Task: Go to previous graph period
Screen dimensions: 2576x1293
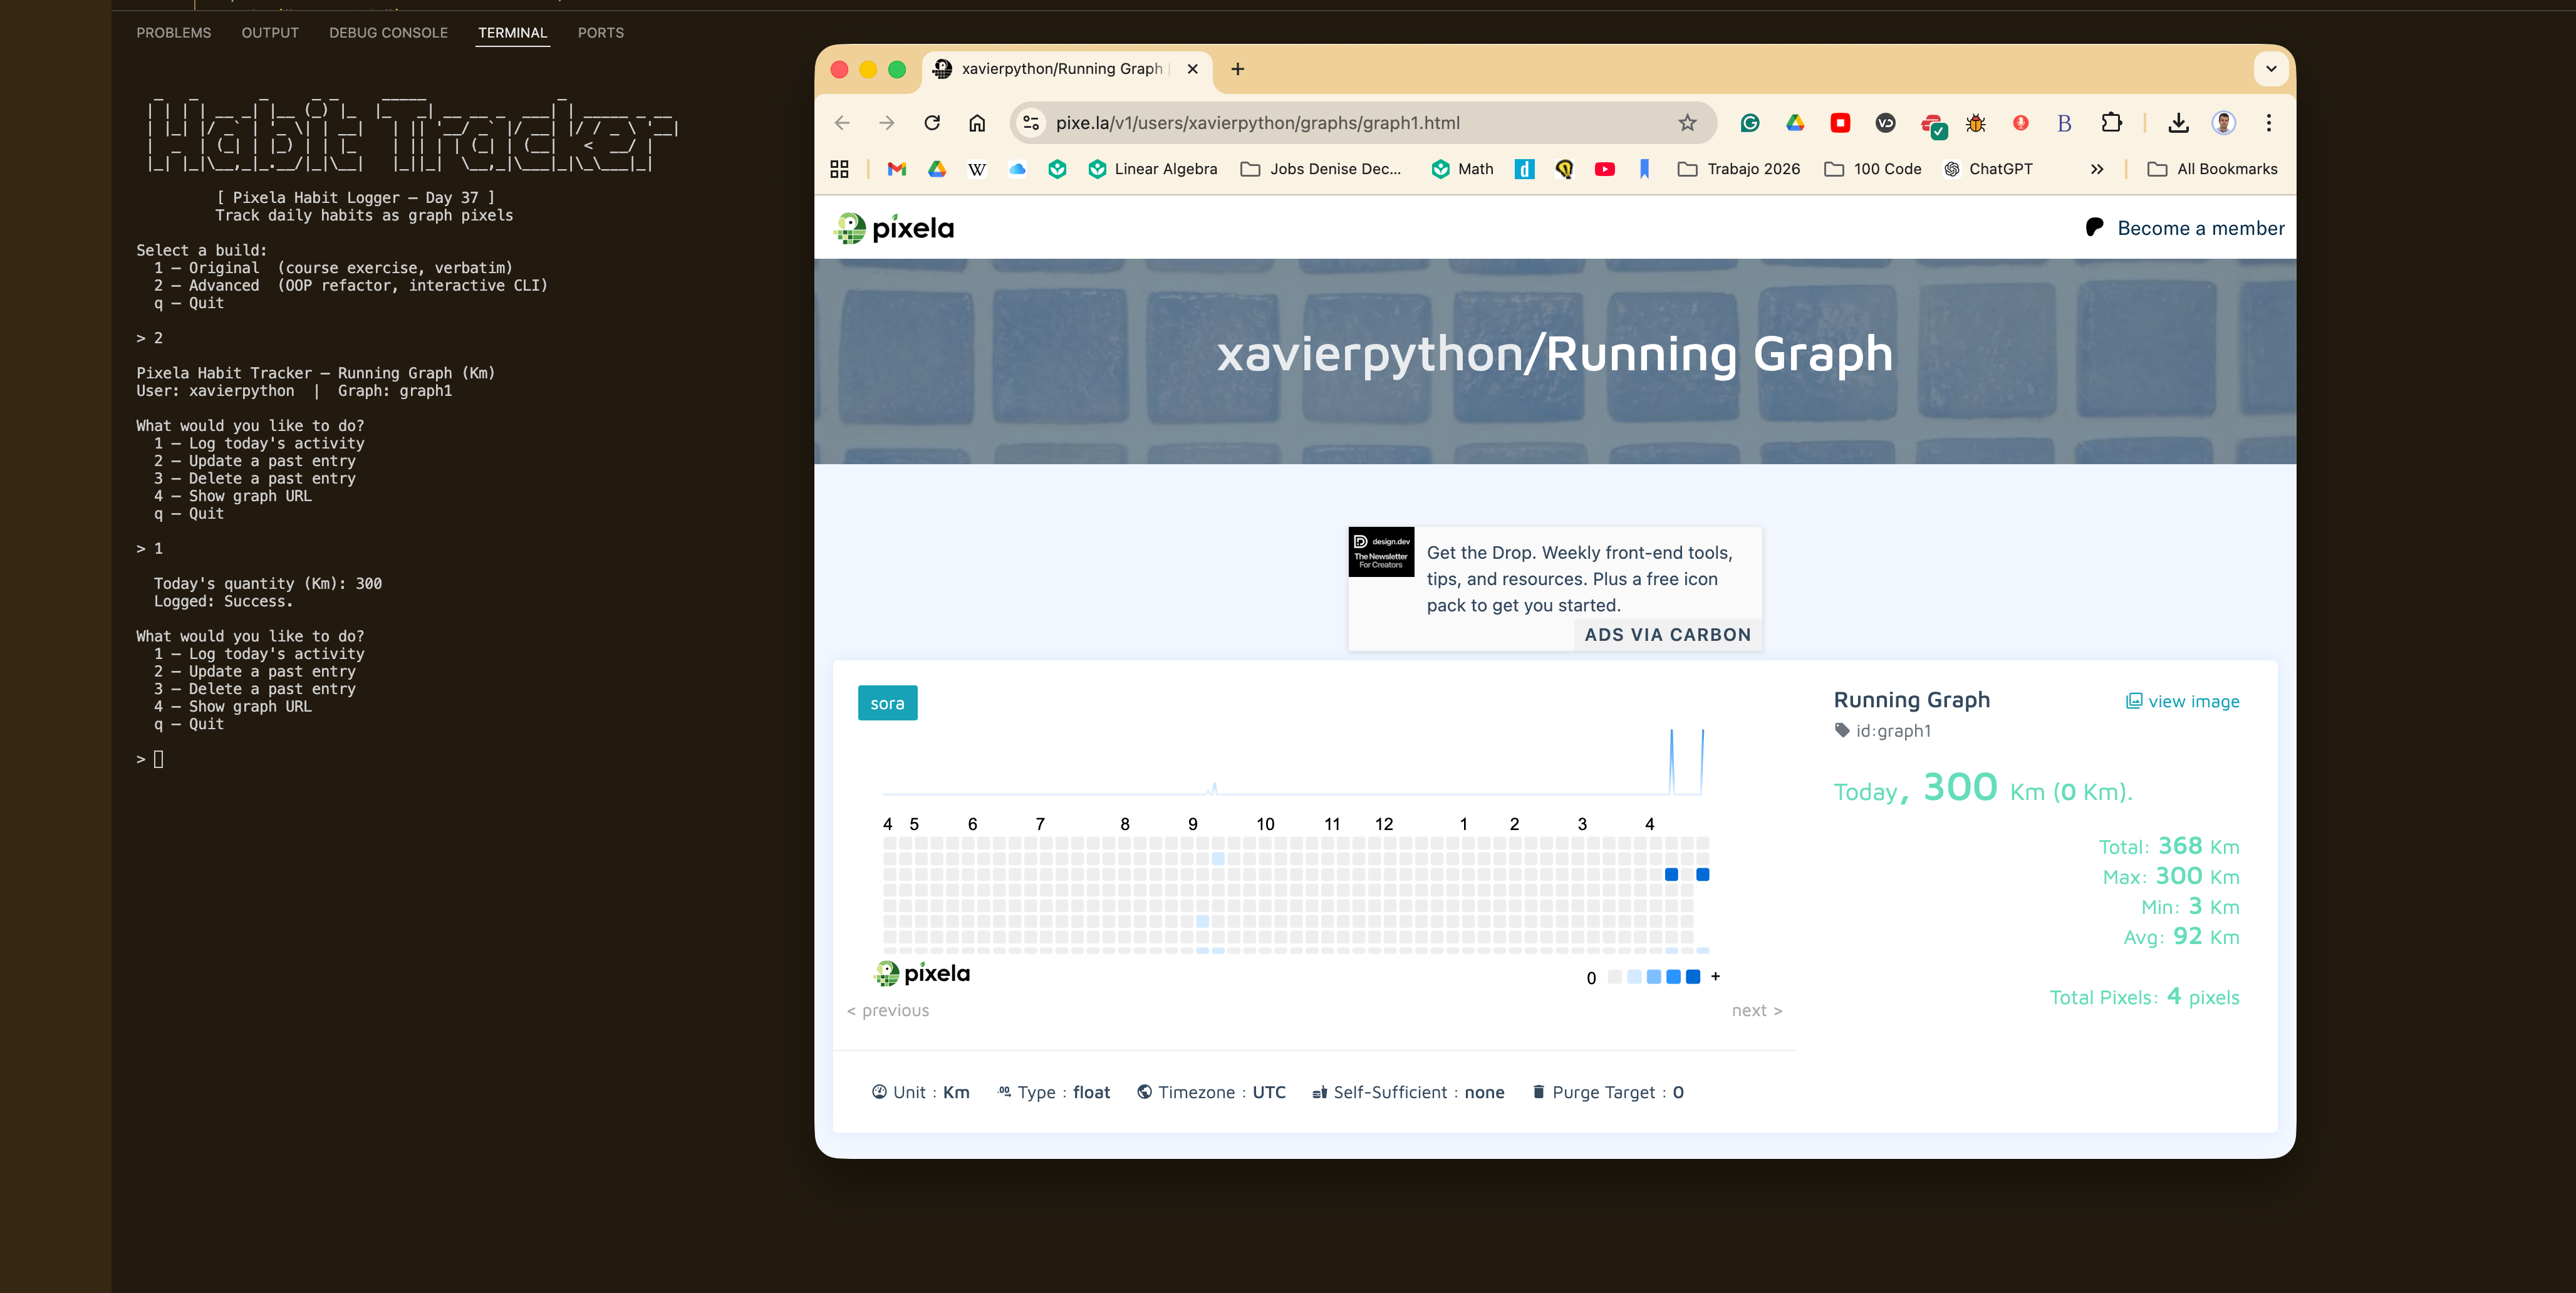Action: (x=888, y=1010)
